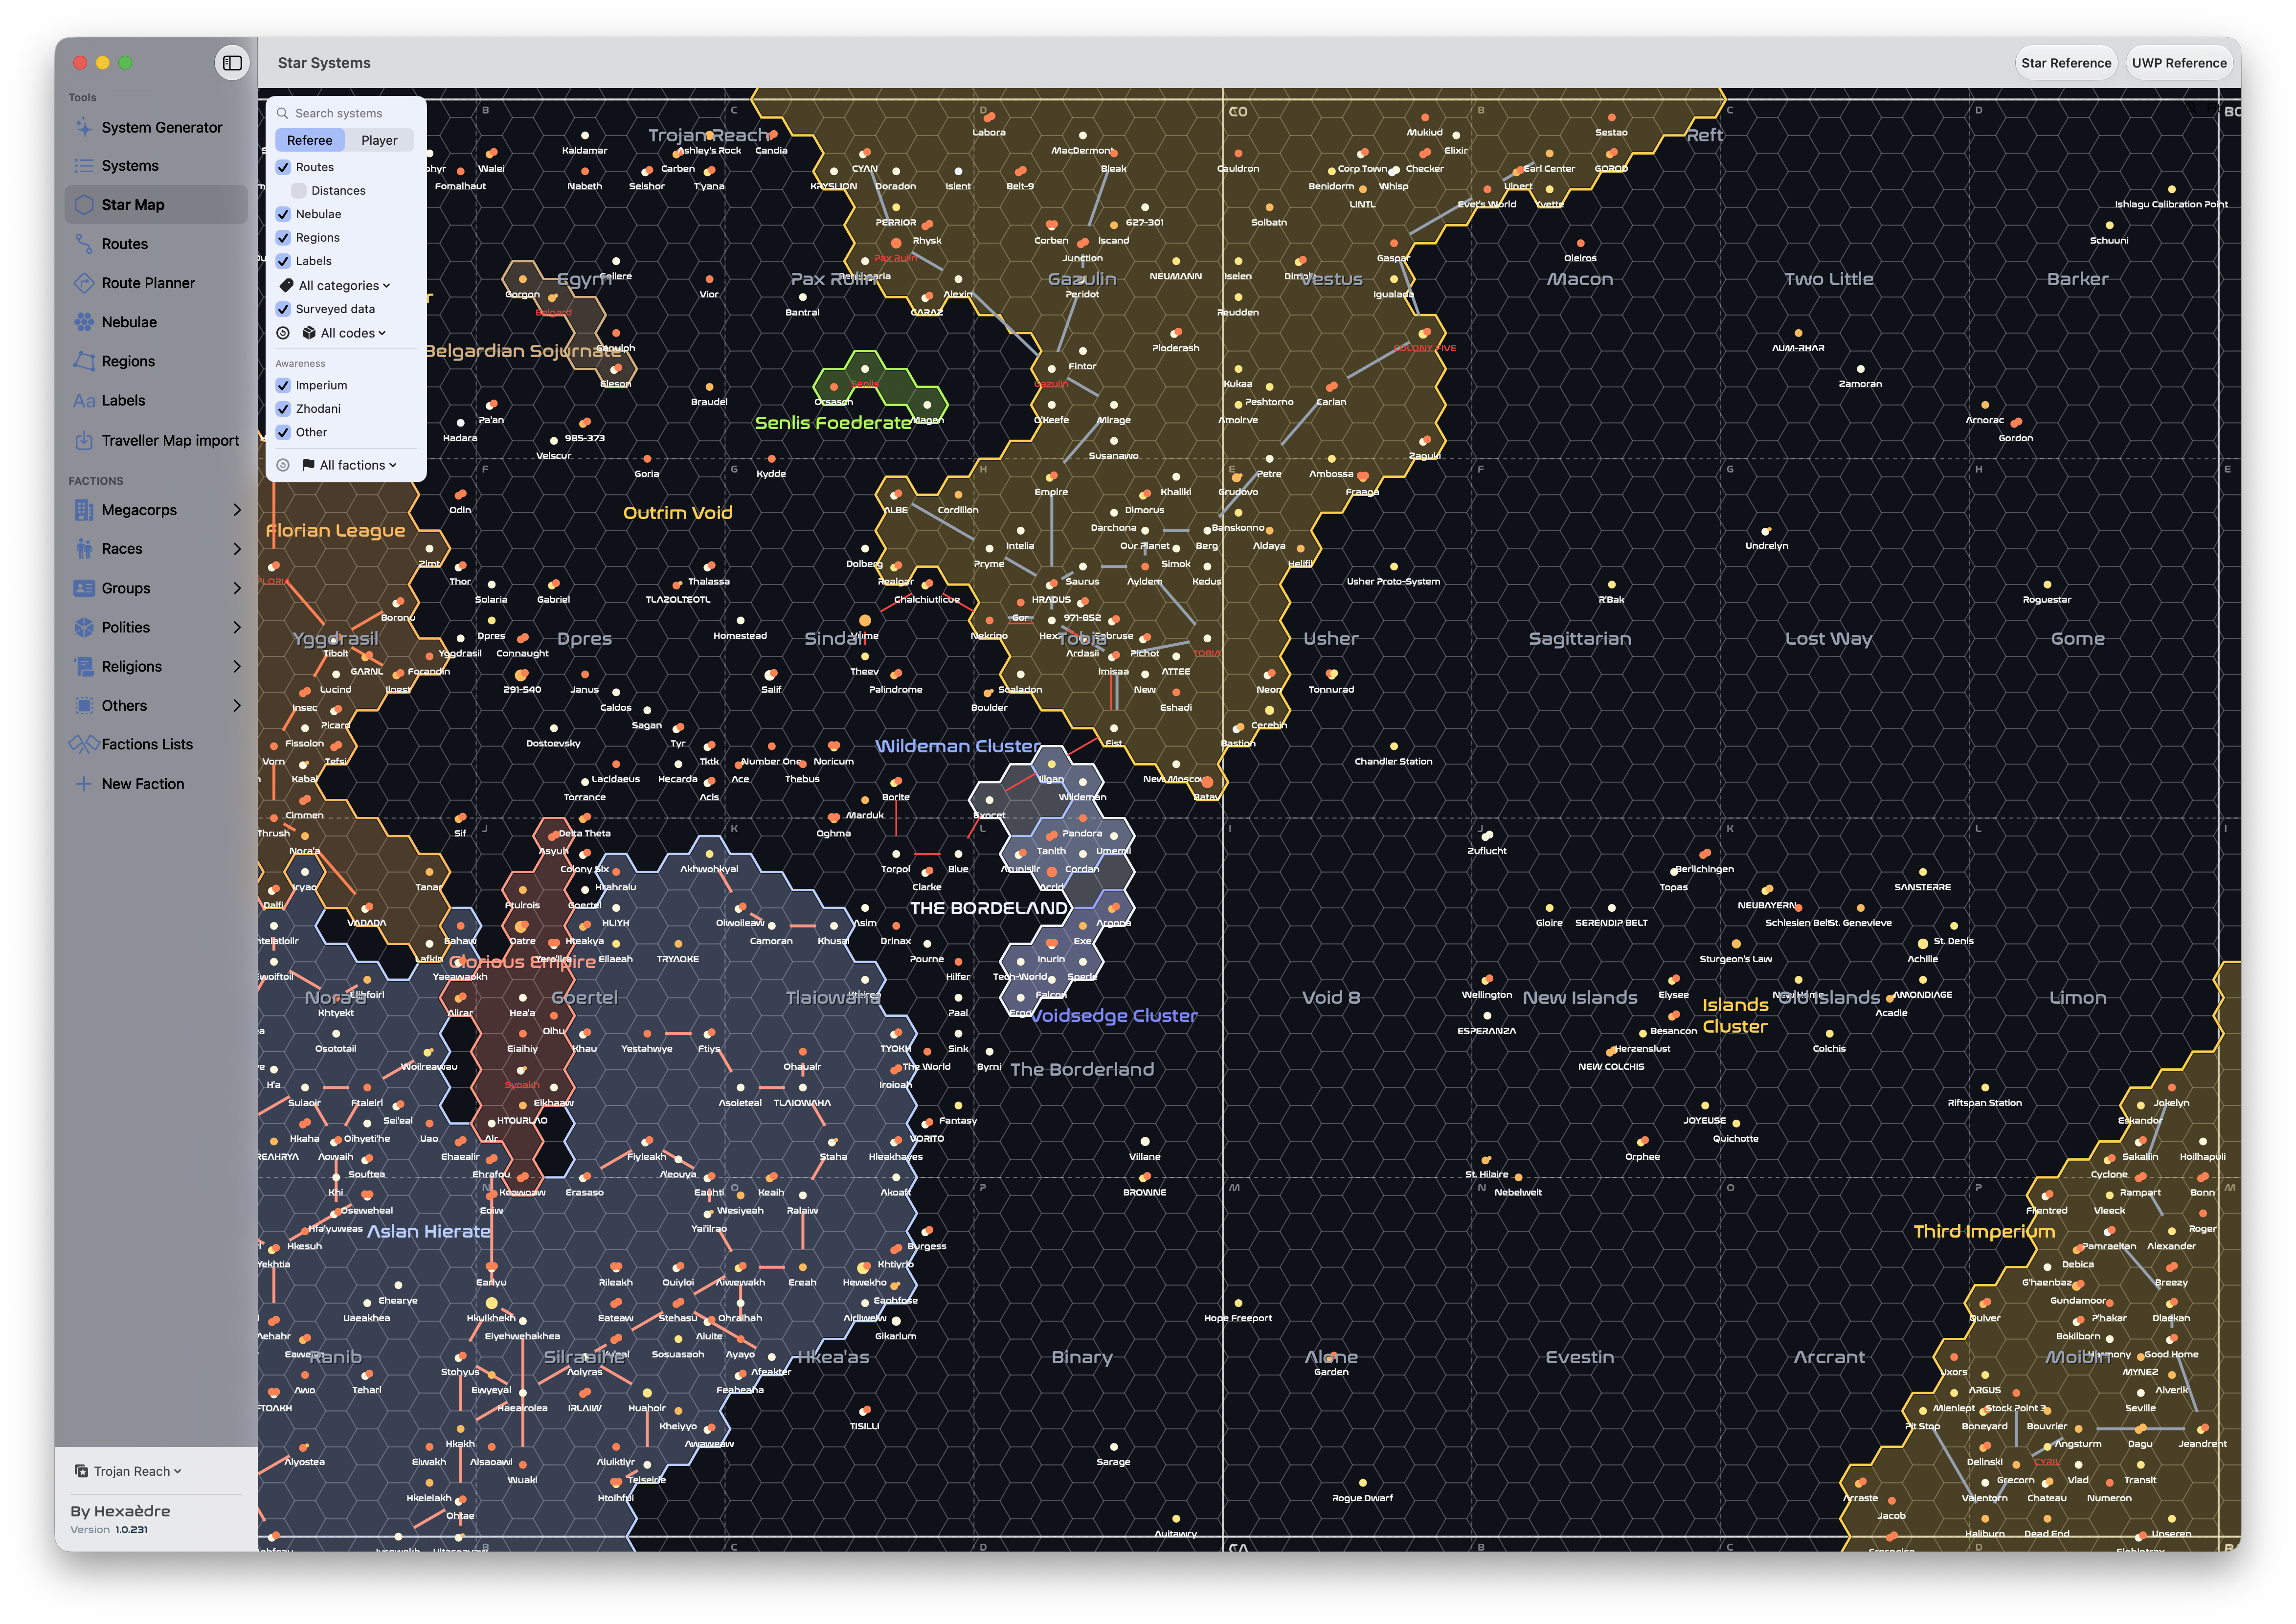Toggle the Surveyed data checkbox
2296x1624 pixels.
click(283, 309)
